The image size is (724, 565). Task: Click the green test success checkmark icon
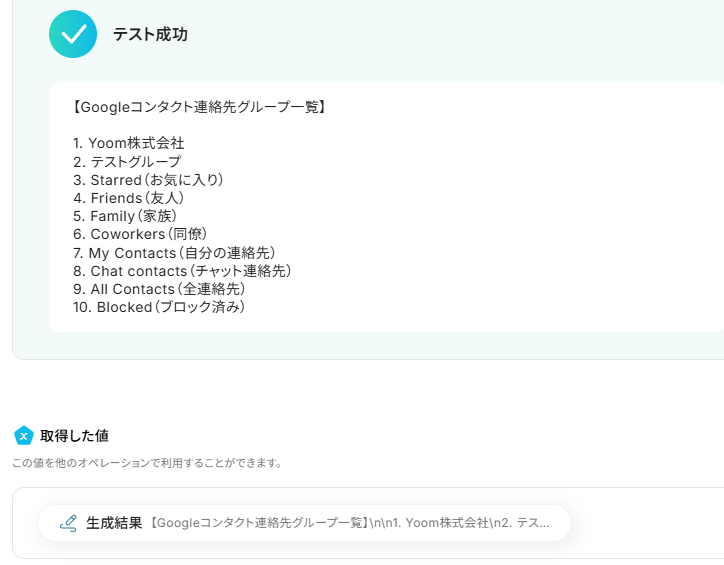(x=73, y=34)
